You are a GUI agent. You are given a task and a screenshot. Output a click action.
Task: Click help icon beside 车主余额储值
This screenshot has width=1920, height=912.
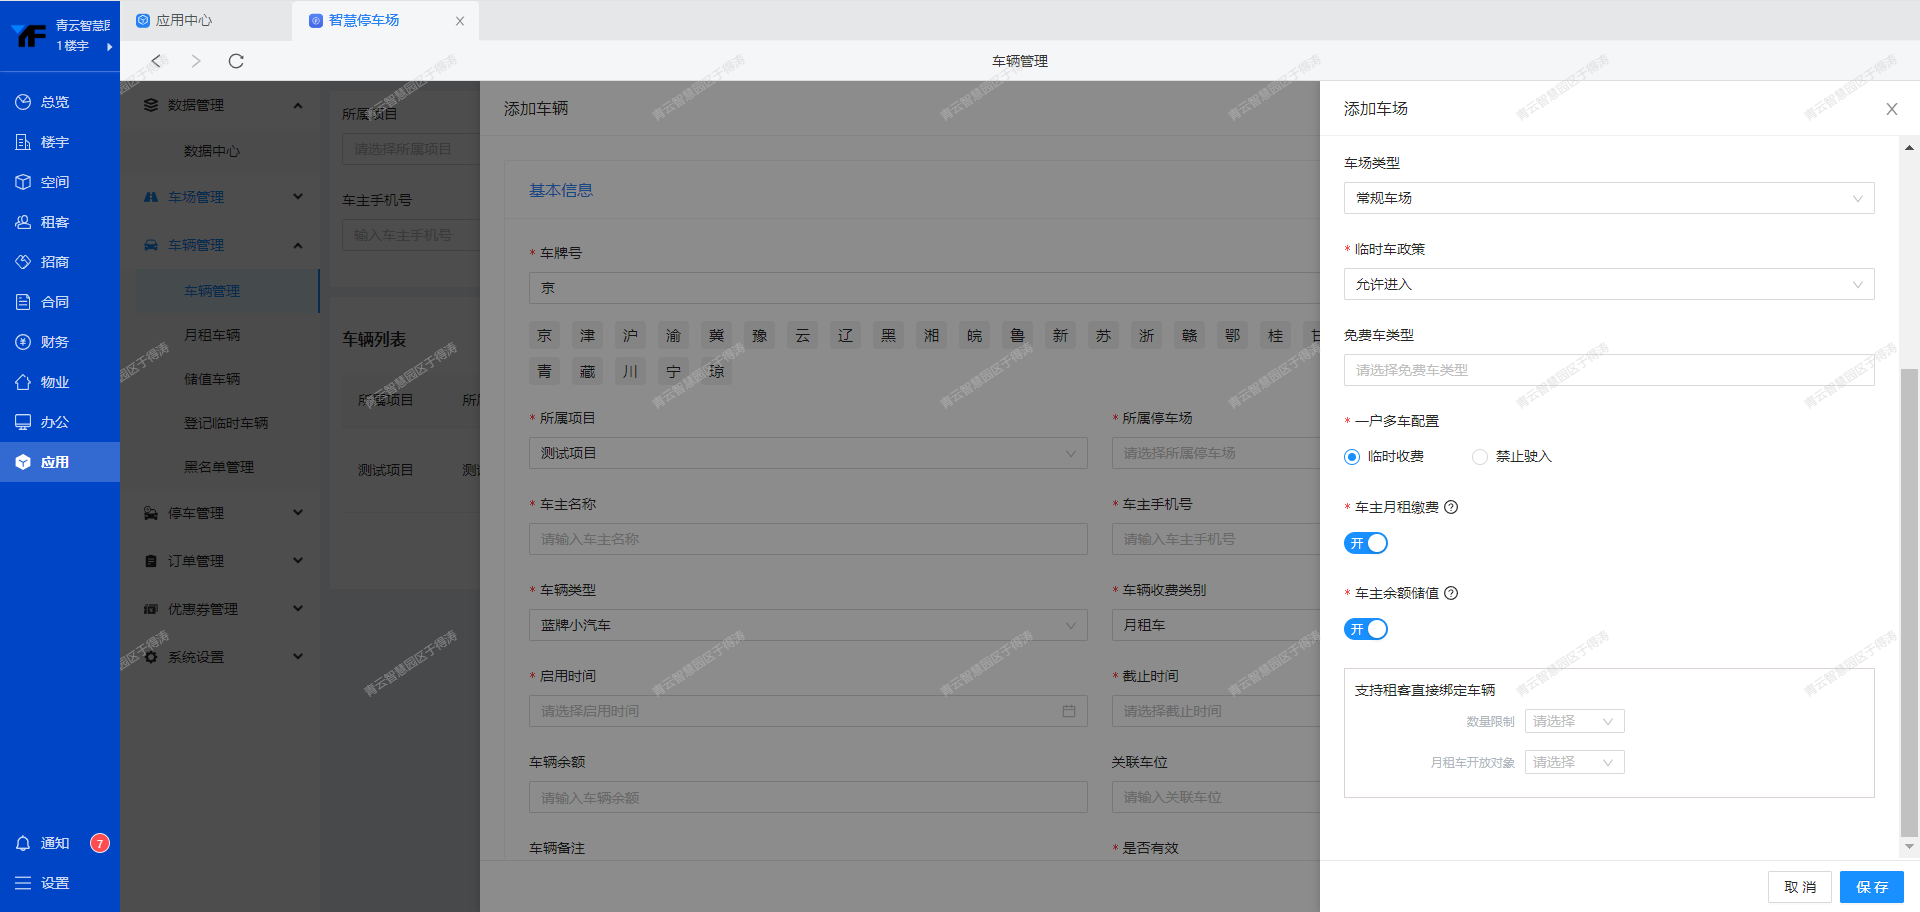click(x=1451, y=593)
